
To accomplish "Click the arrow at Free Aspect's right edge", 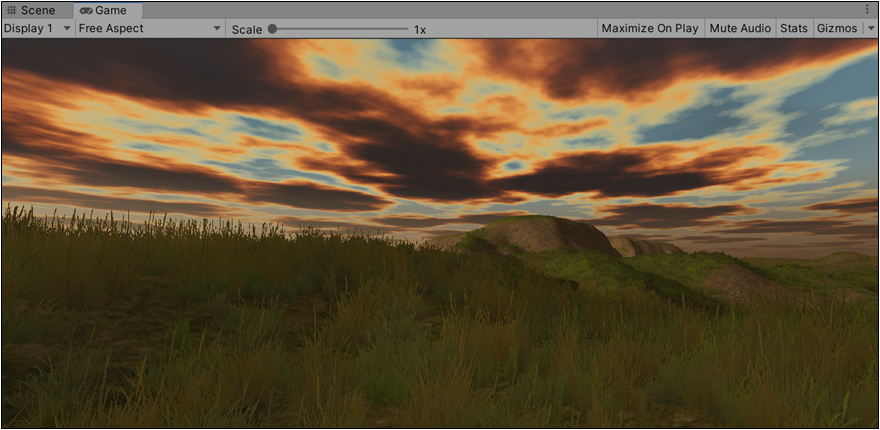I will tap(217, 28).
